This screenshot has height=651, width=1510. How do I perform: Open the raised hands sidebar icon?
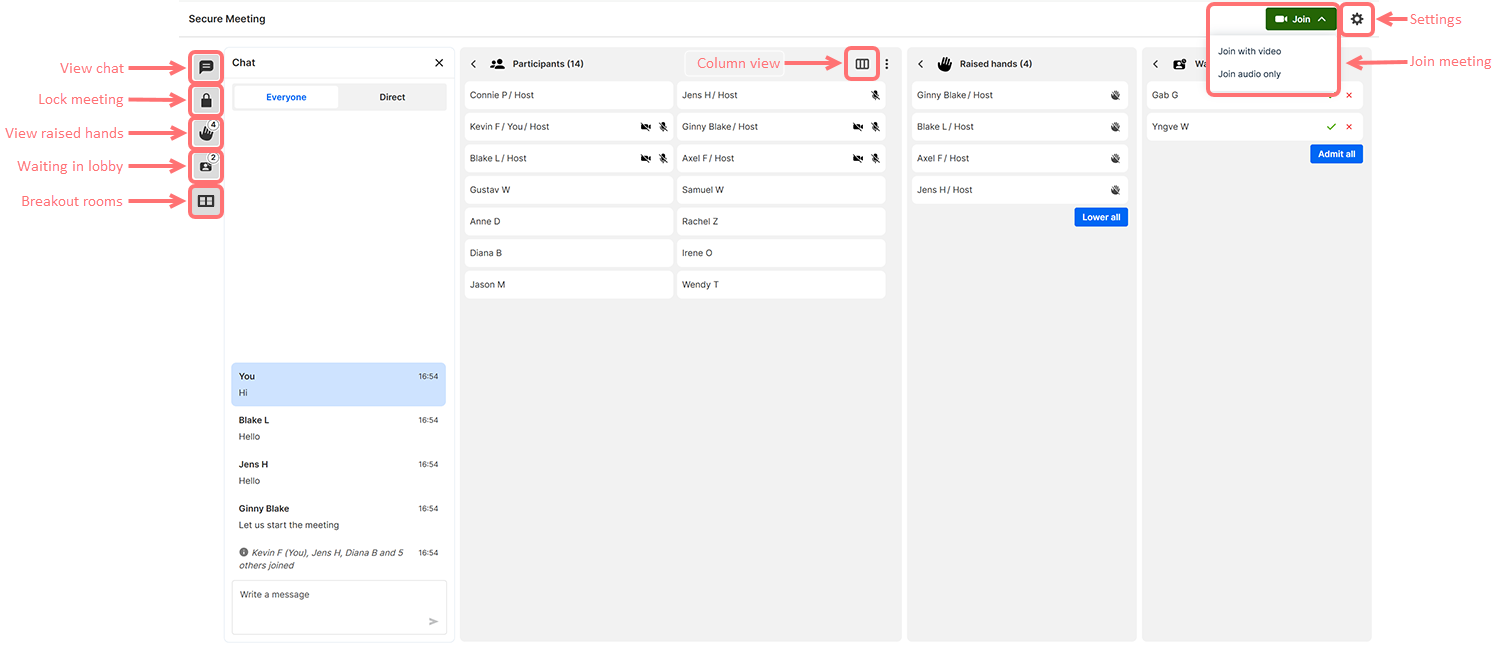point(206,134)
